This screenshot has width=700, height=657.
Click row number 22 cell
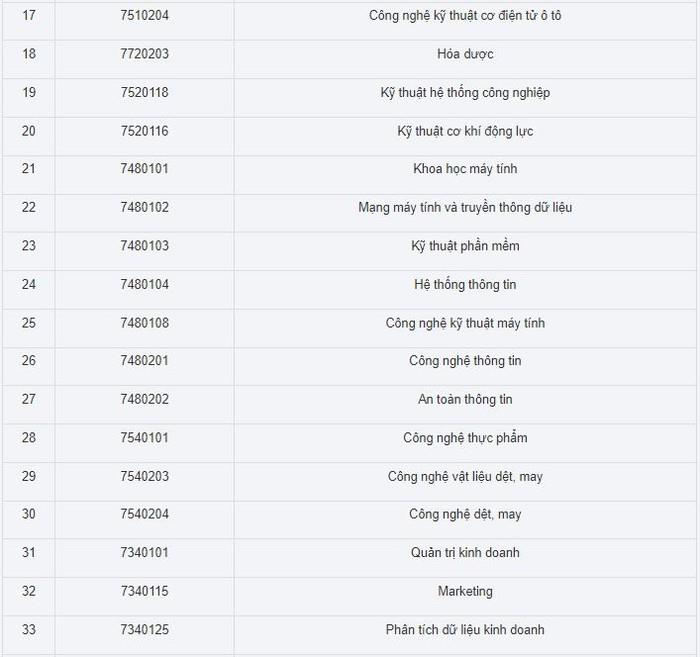pos(28,208)
